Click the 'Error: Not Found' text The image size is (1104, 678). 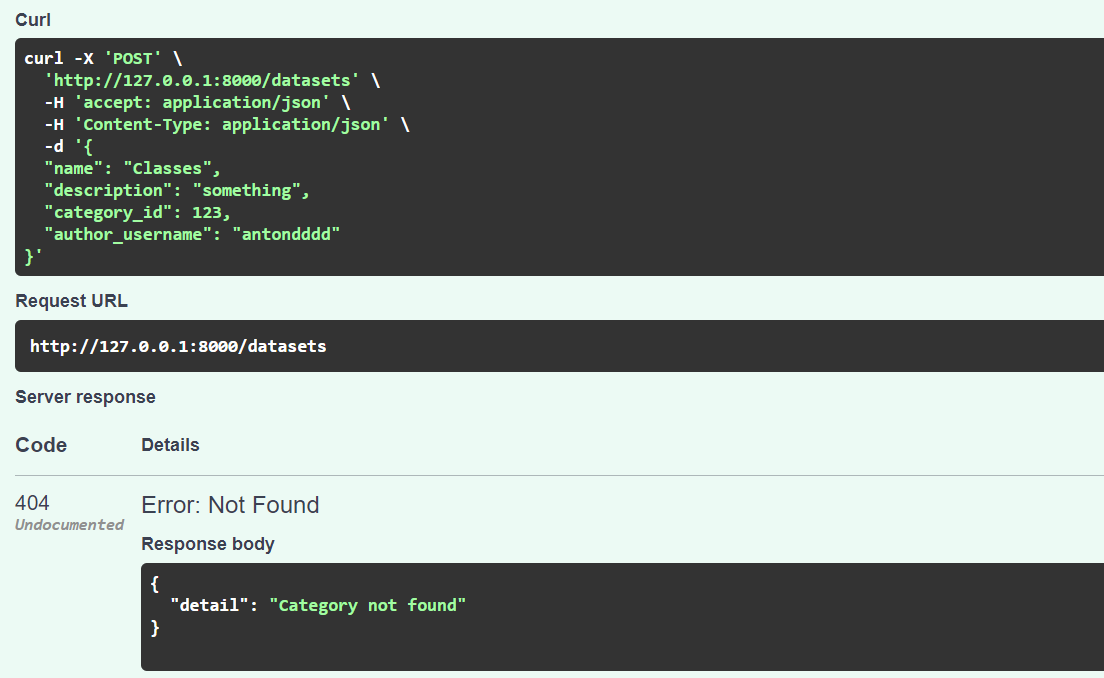(x=230, y=505)
